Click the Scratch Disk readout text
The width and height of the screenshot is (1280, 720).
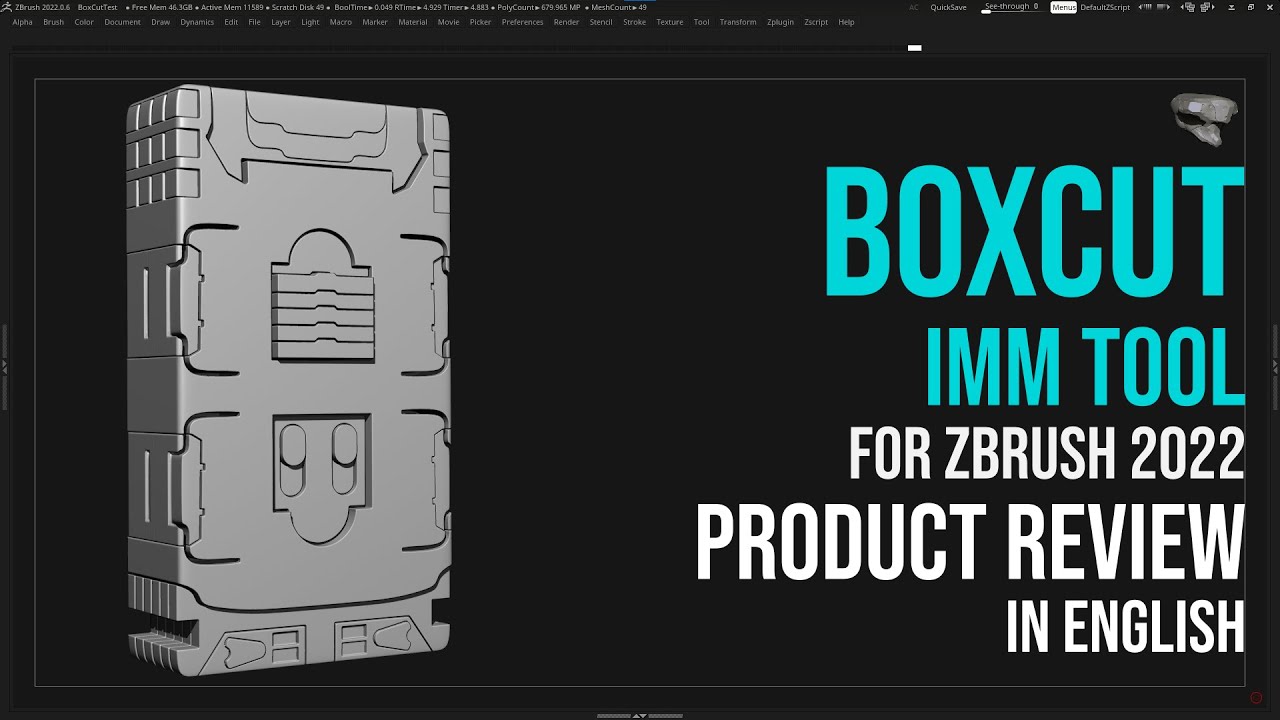point(298,7)
